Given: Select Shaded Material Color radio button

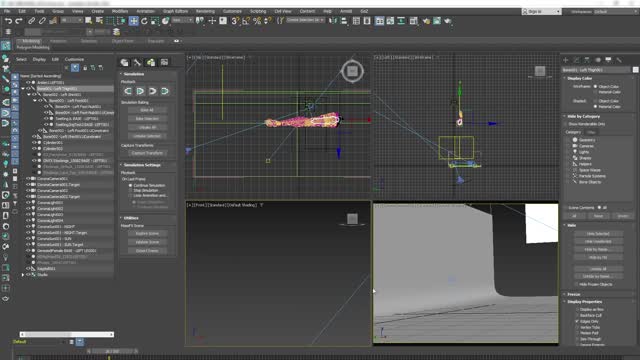Looking at the screenshot, I should tap(595, 107).
